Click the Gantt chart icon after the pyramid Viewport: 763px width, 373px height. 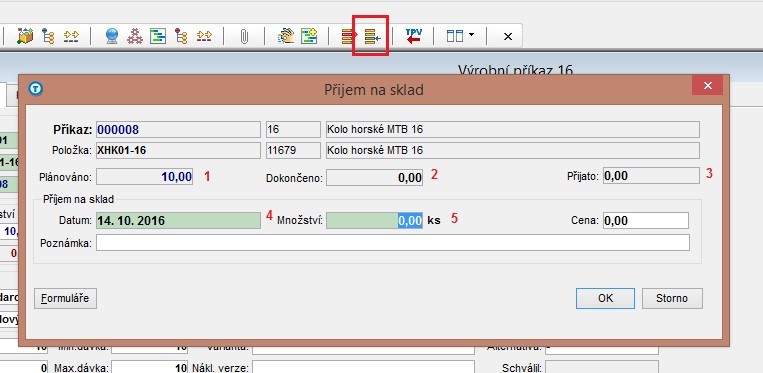158,36
